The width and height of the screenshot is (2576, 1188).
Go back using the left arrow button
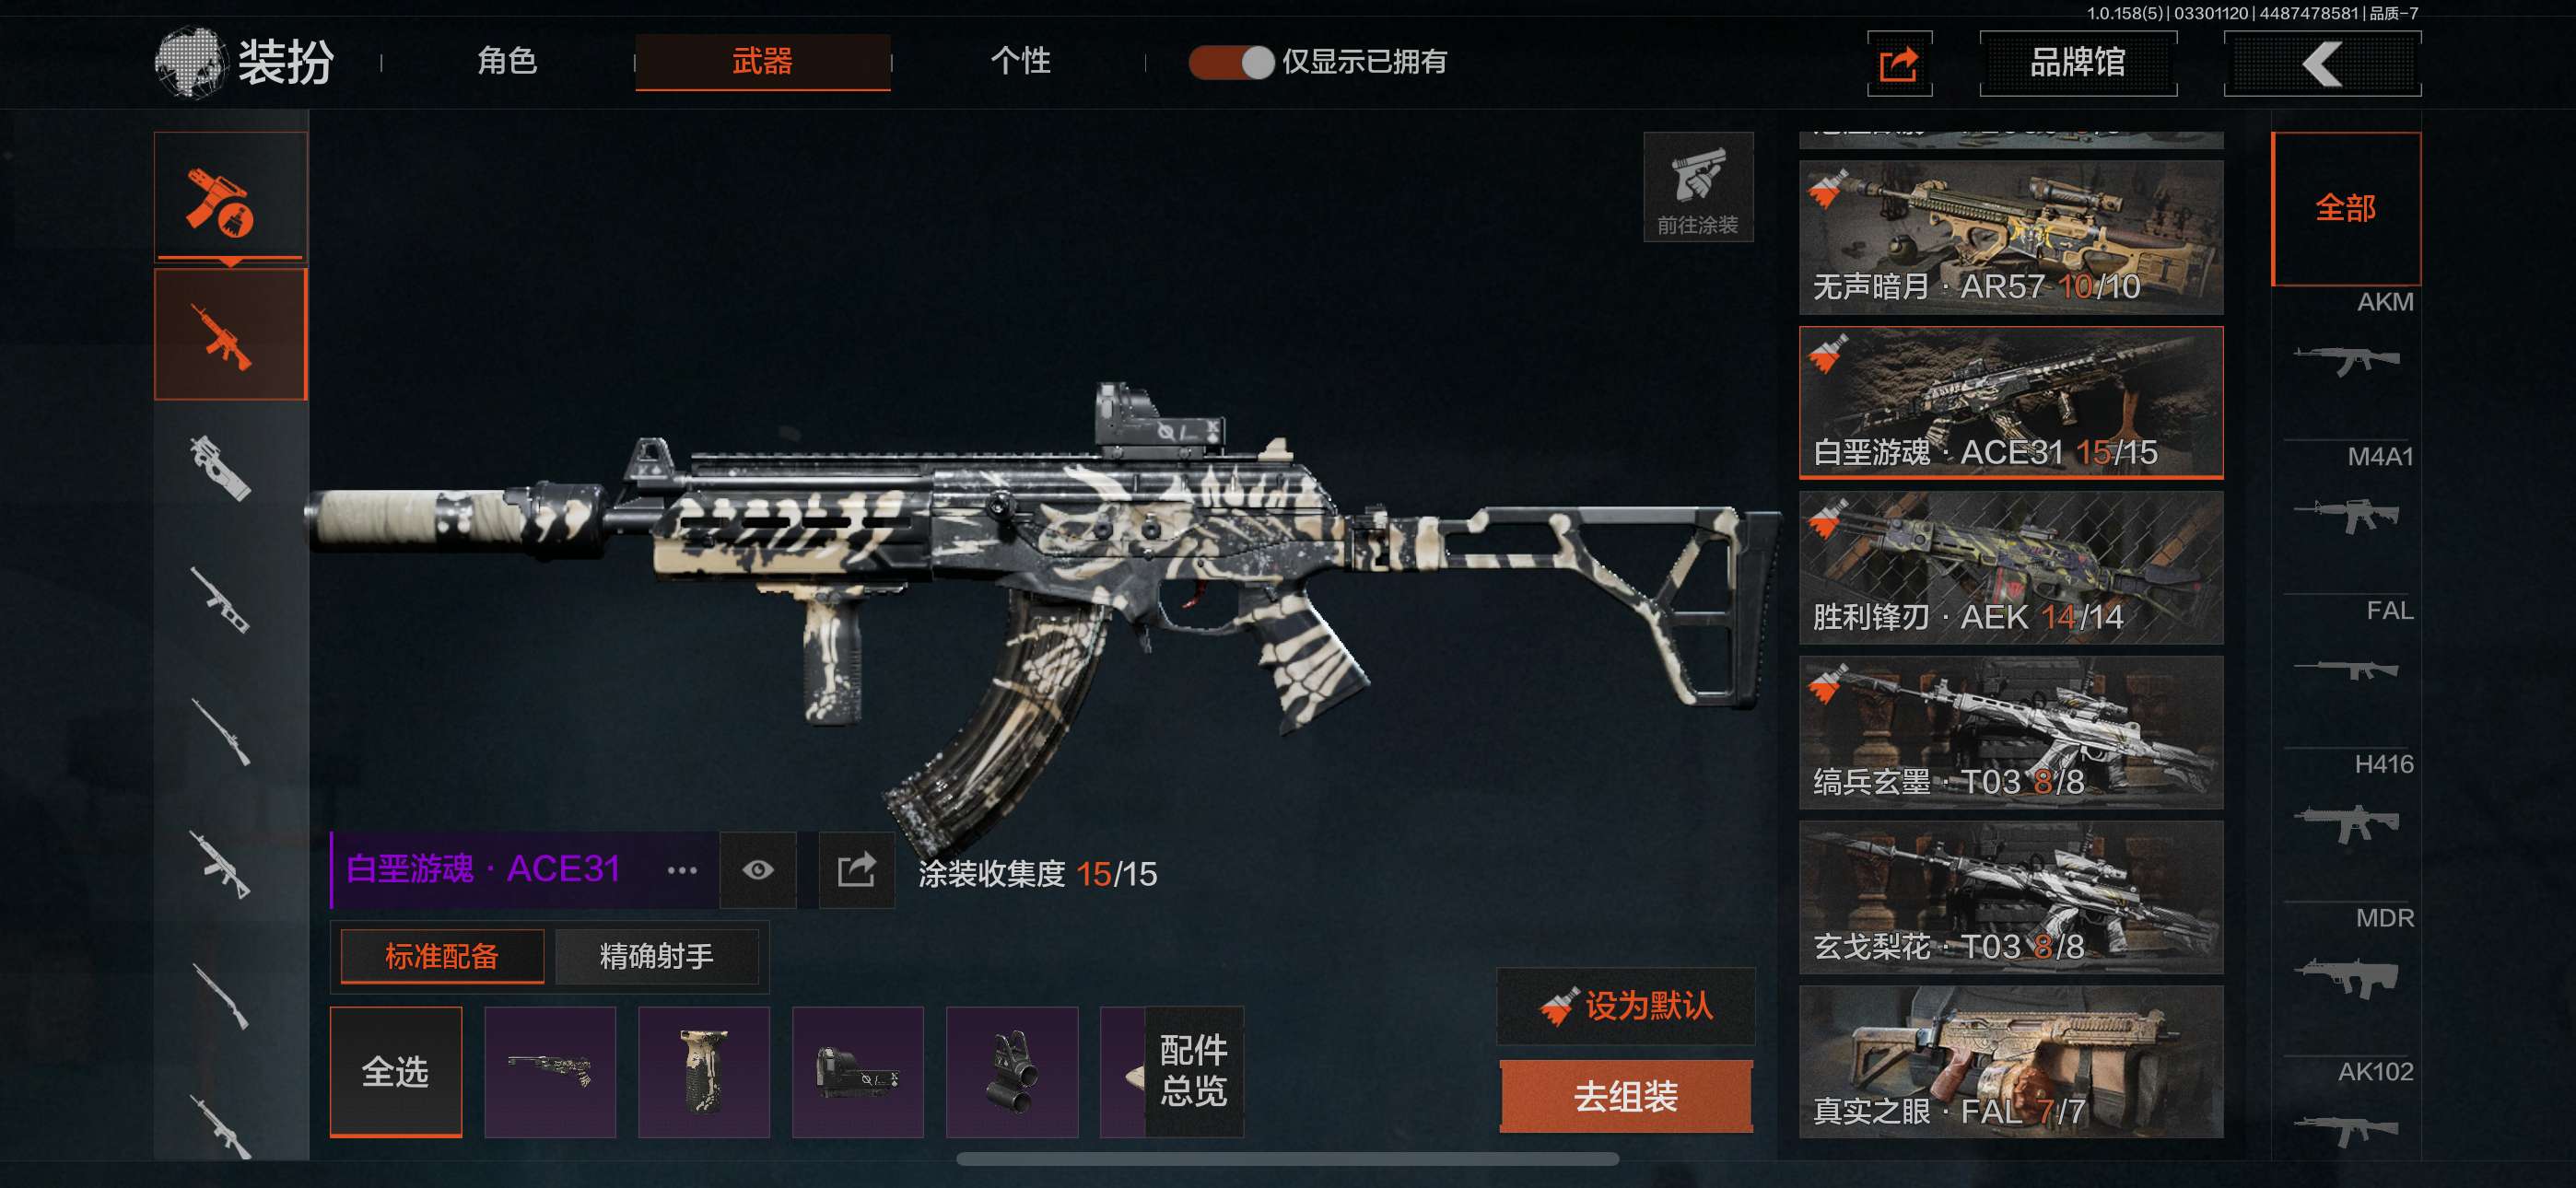(x=2321, y=64)
